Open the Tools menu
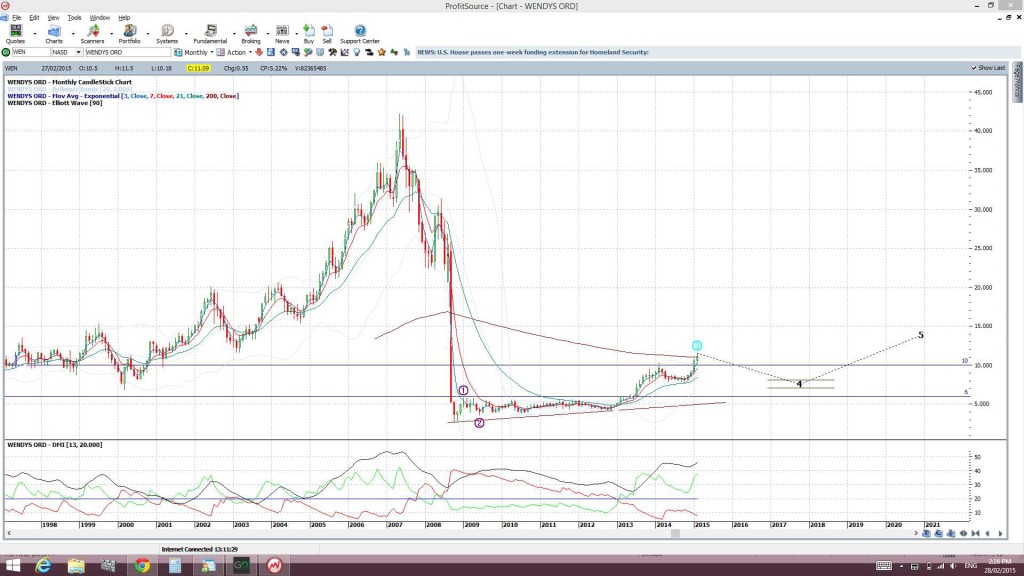 74,18
